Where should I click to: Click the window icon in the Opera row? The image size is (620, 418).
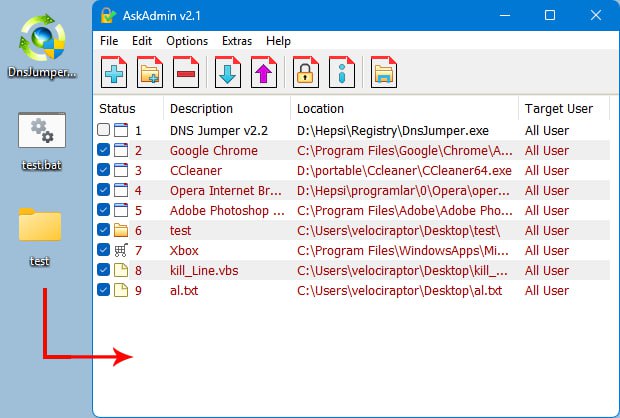pyautogui.click(x=121, y=190)
